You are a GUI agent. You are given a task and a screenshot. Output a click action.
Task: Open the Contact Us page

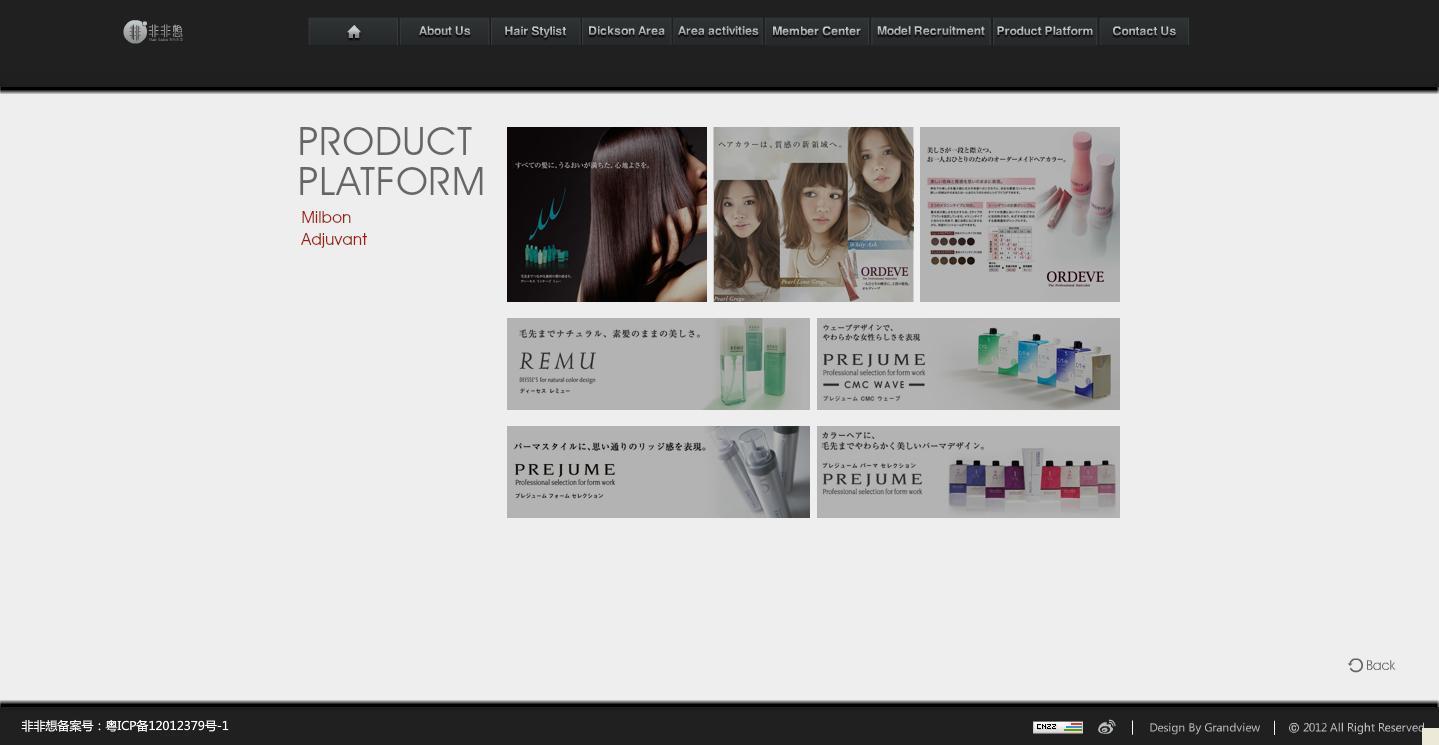click(x=1143, y=31)
